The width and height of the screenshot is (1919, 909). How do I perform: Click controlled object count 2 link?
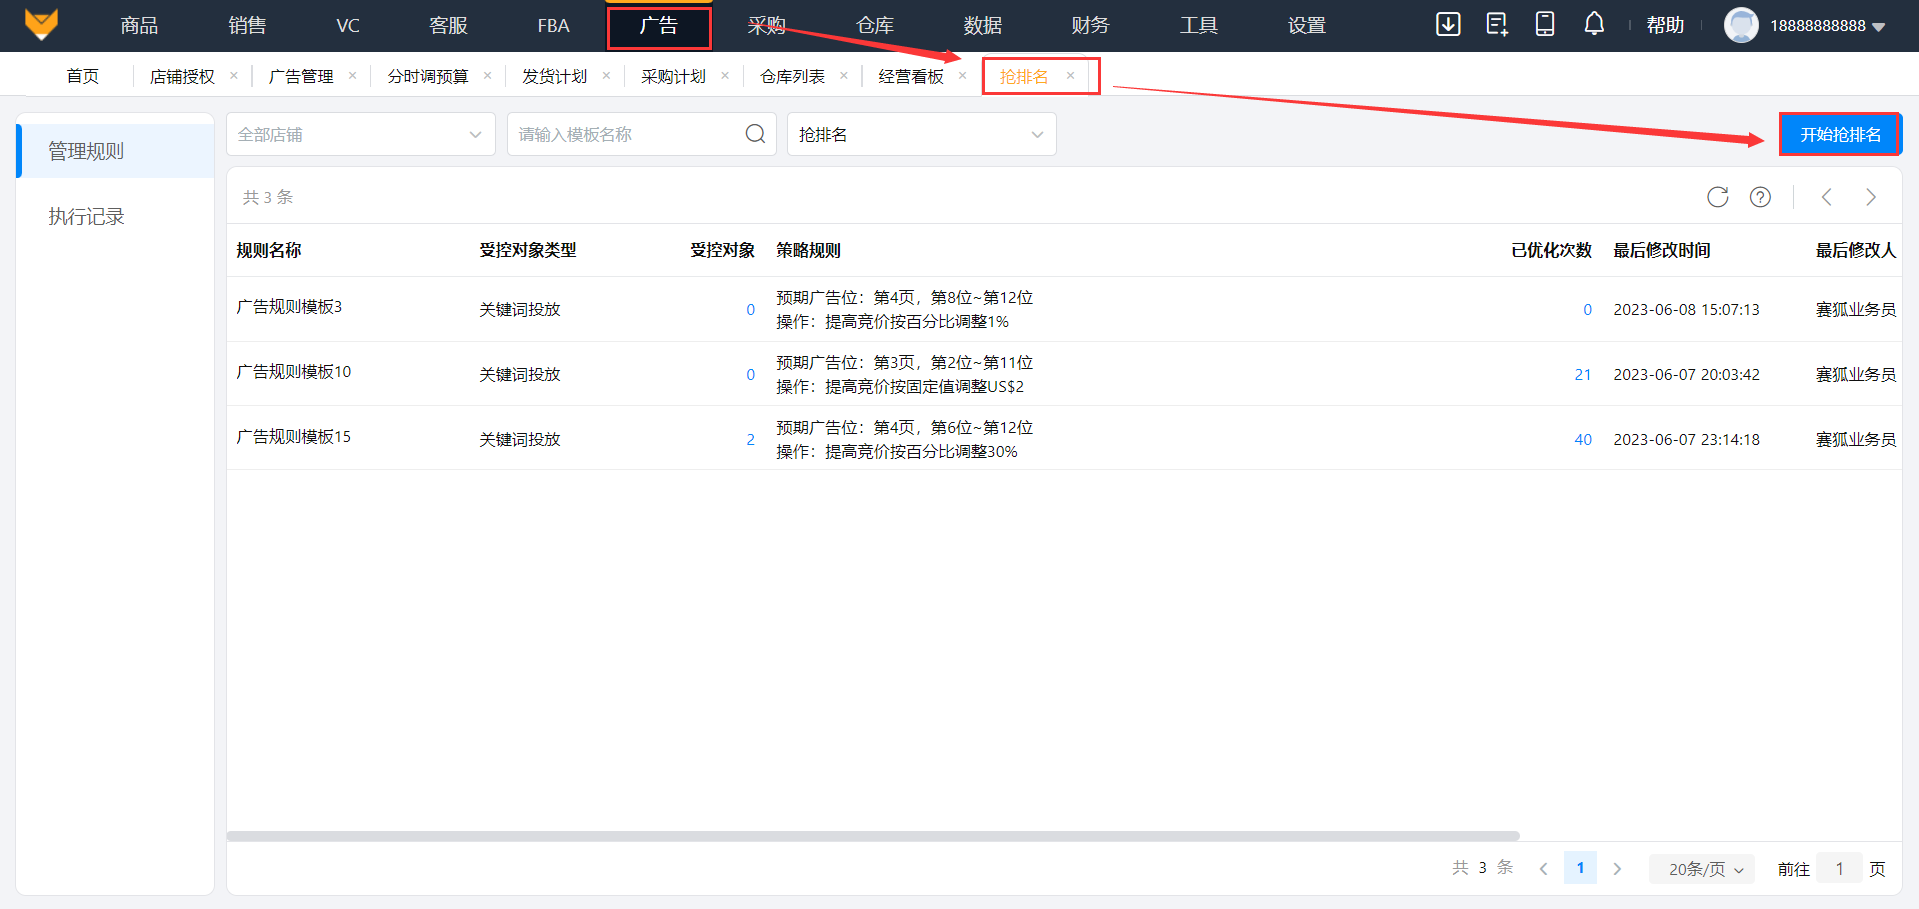750,439
